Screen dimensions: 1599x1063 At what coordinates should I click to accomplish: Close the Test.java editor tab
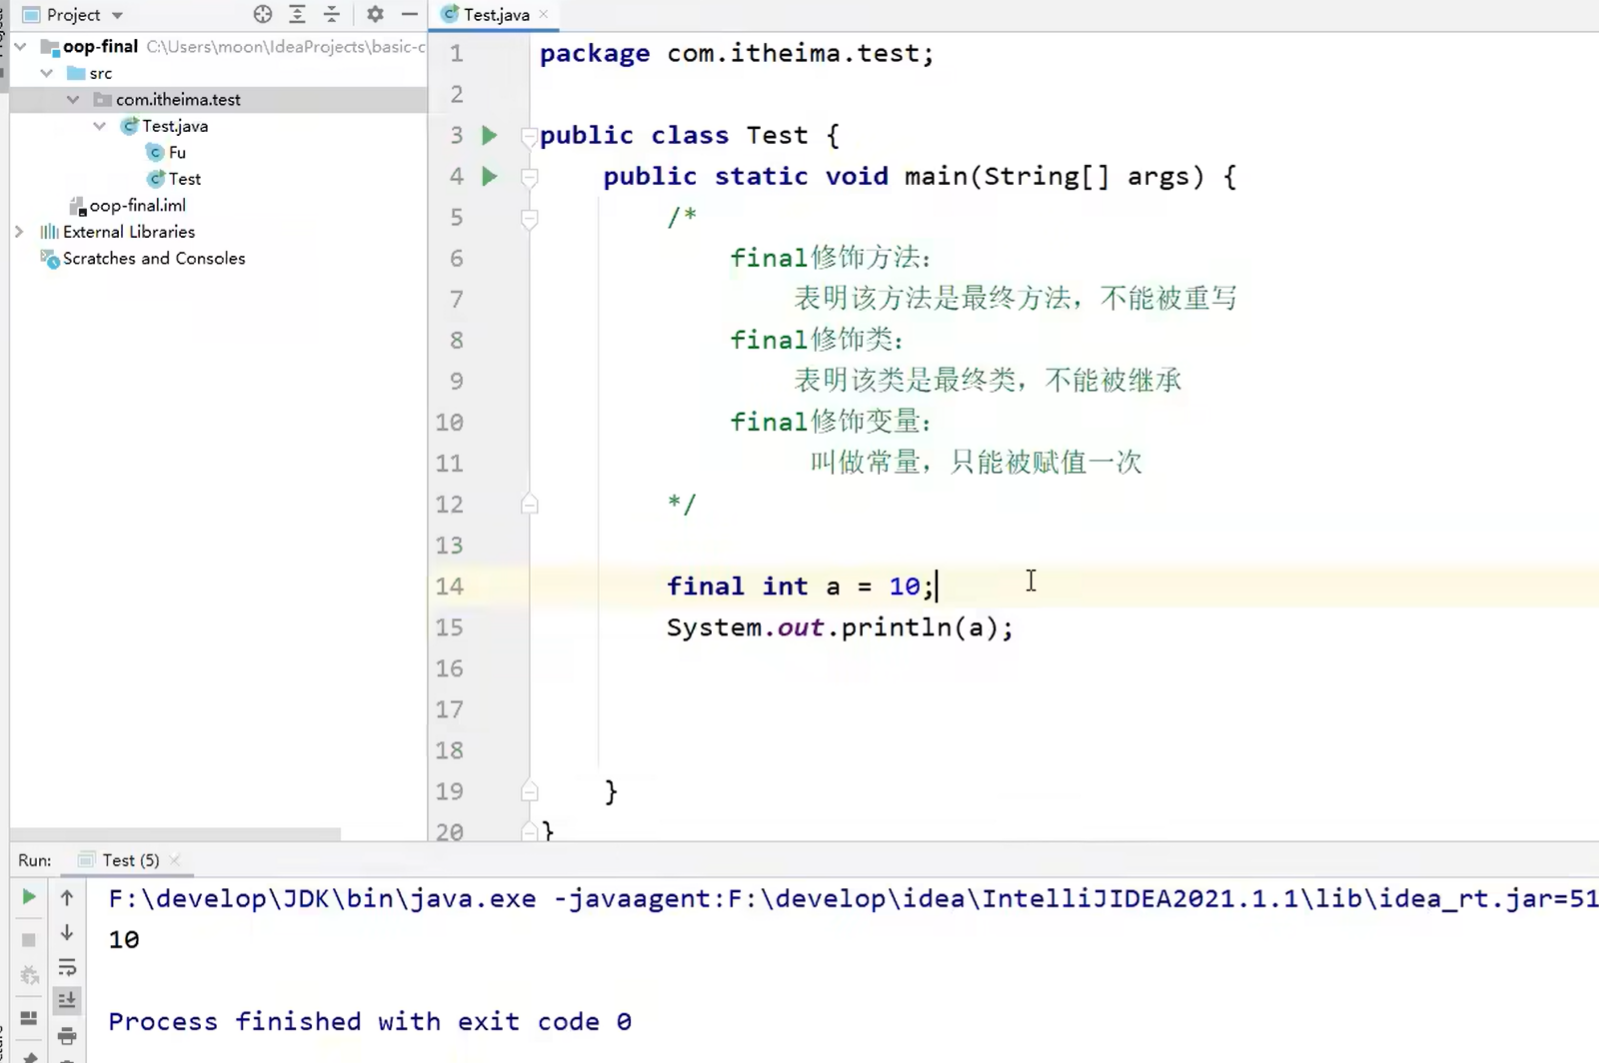click(x=543, y=14)
